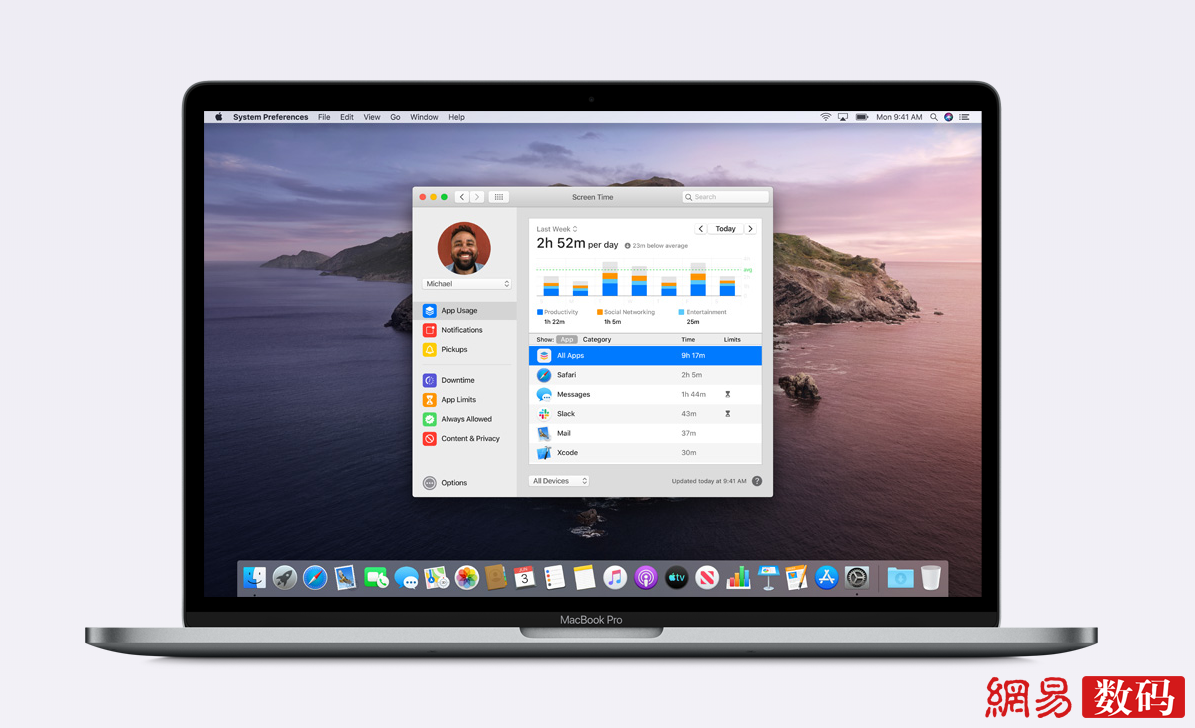Screen dimensions: 1195x728
Task: Click the help question mark button
Action: [757, 481]
